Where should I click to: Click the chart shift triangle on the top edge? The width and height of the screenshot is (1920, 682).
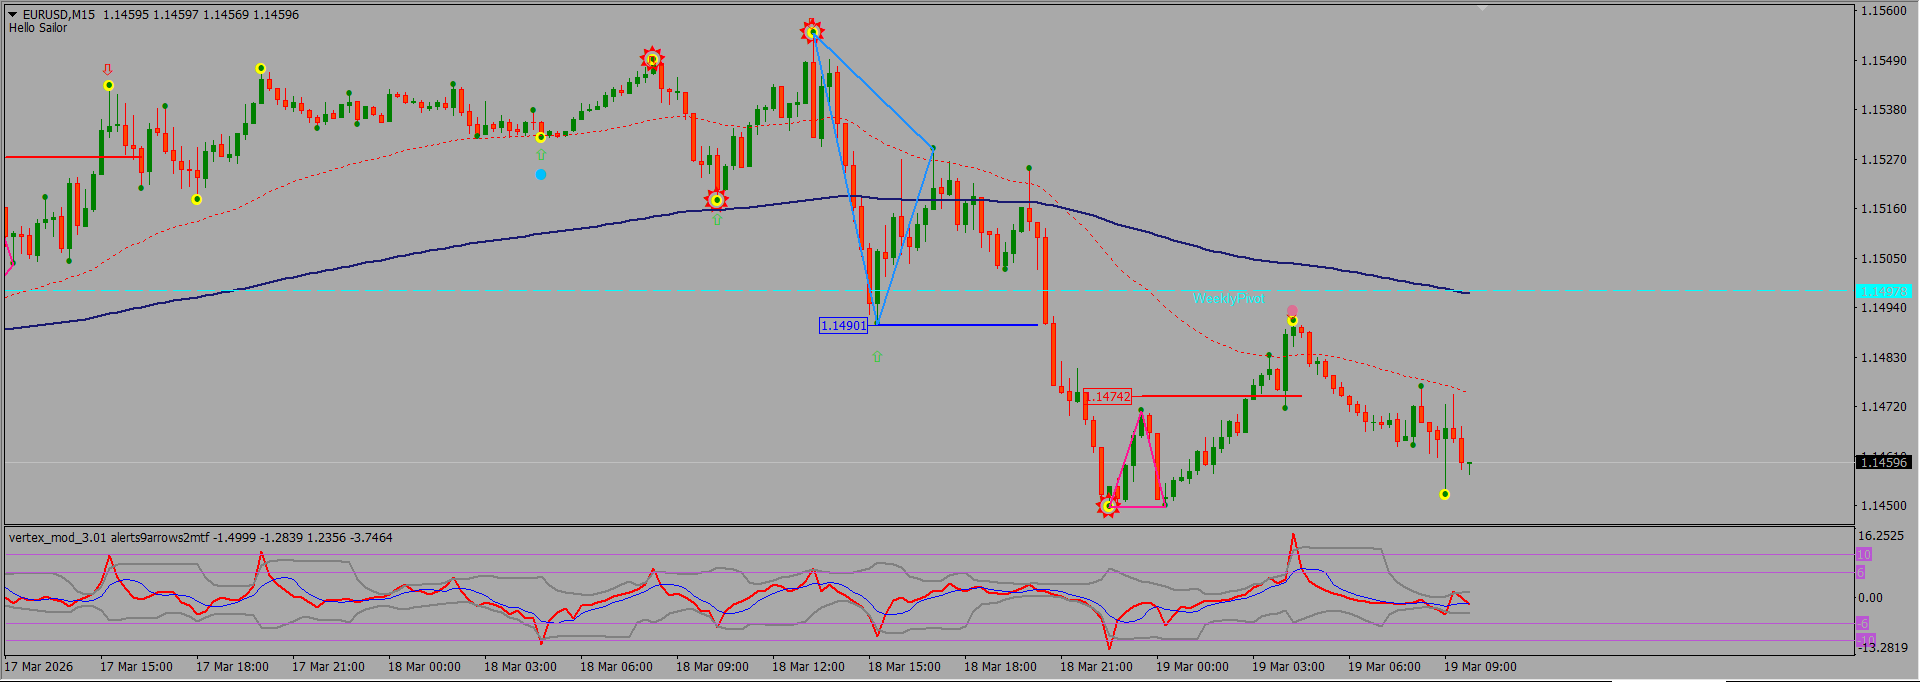pyautogui.click(x=1482, y=8)
